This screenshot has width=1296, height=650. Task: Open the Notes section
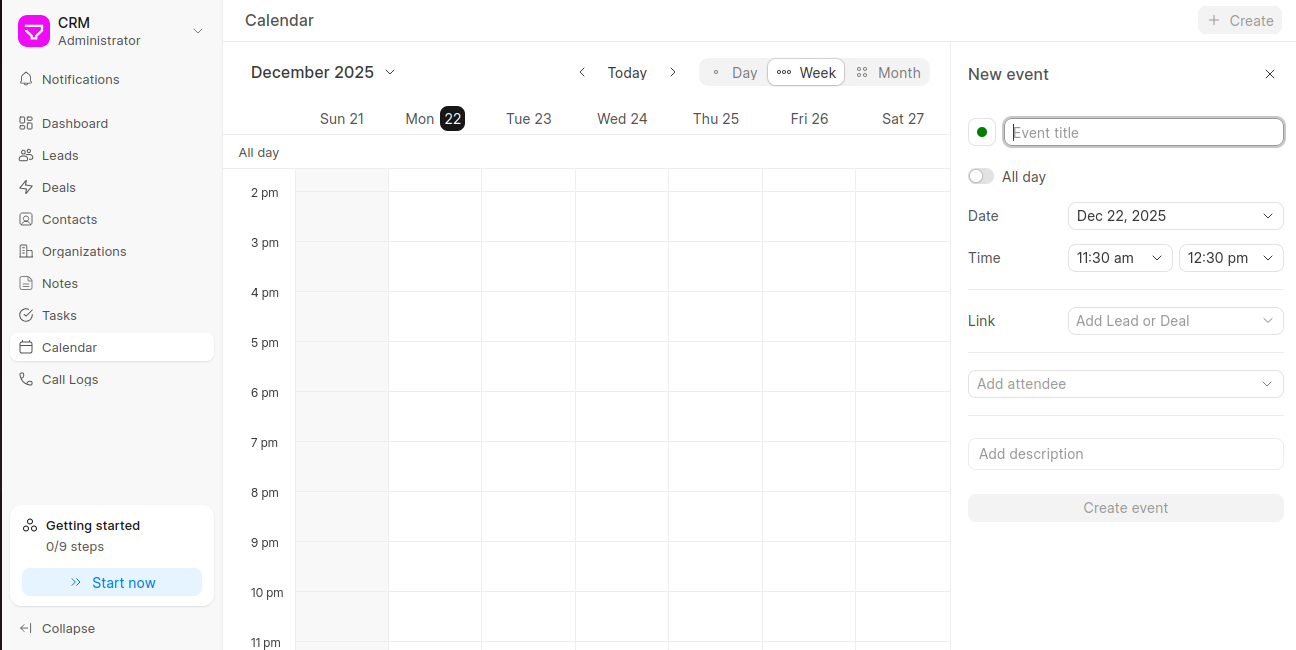pyautogui.click(x=61, y=283)
